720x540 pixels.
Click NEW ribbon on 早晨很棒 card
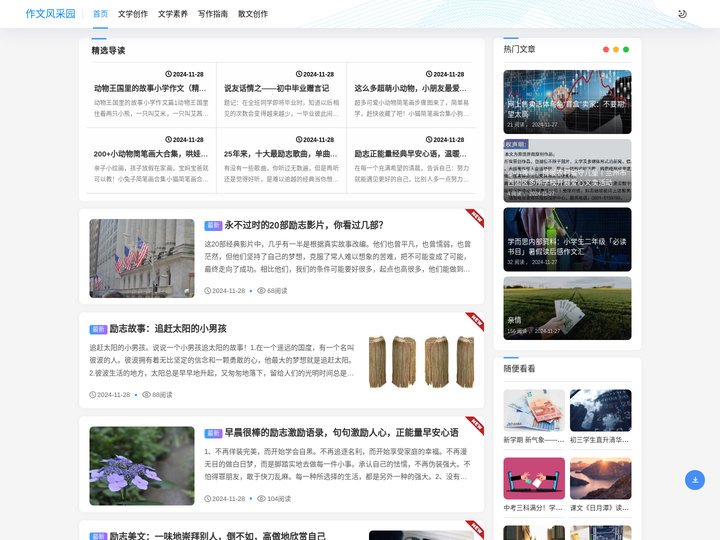pyautogui.click(x=476, y=425)
